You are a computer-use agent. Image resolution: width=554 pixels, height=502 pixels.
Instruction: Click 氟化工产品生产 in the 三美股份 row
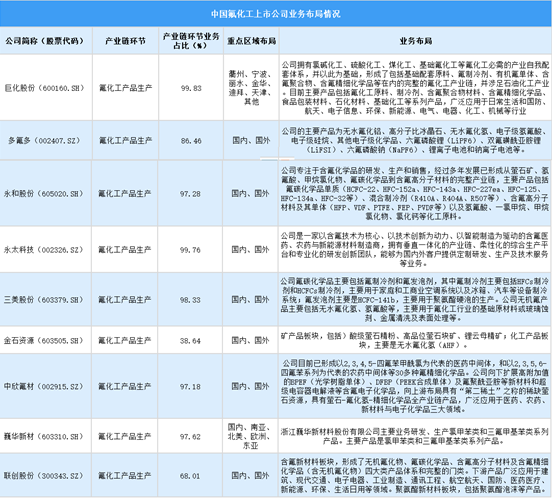pyautogui.click(x=125, y=300)
